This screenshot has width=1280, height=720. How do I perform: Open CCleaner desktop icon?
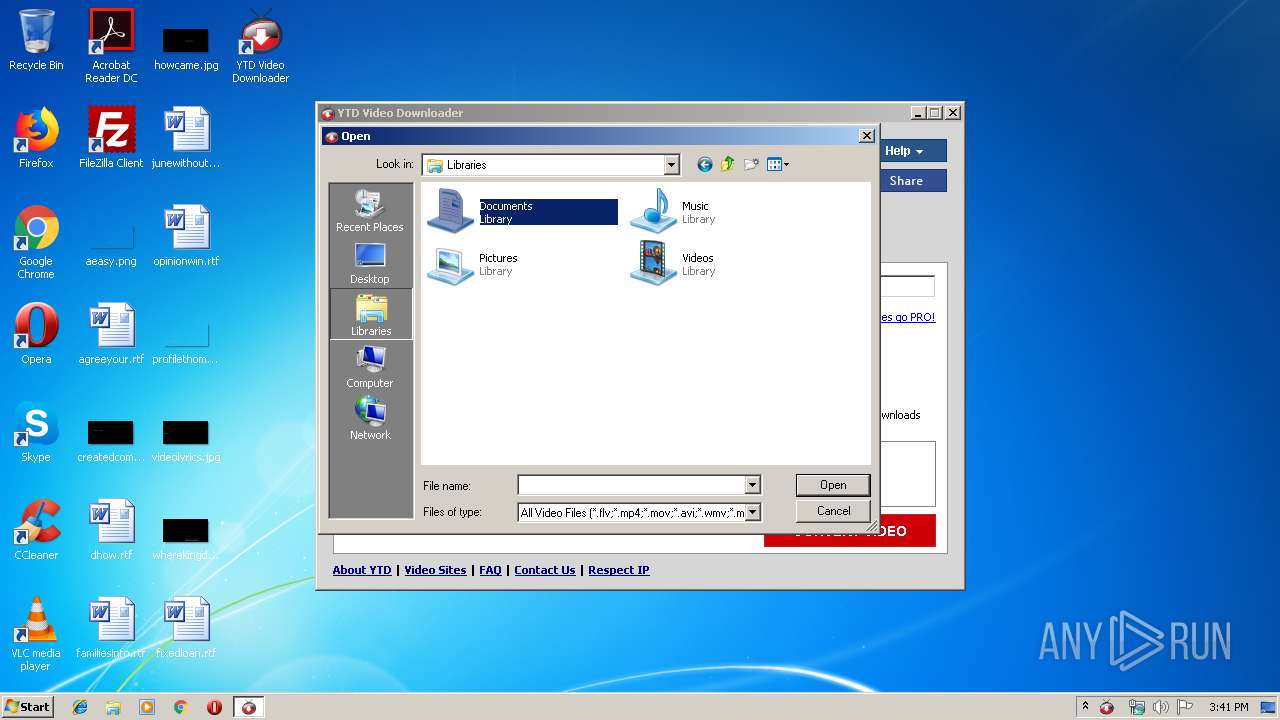pyautogui.click(x=36, y=530)
